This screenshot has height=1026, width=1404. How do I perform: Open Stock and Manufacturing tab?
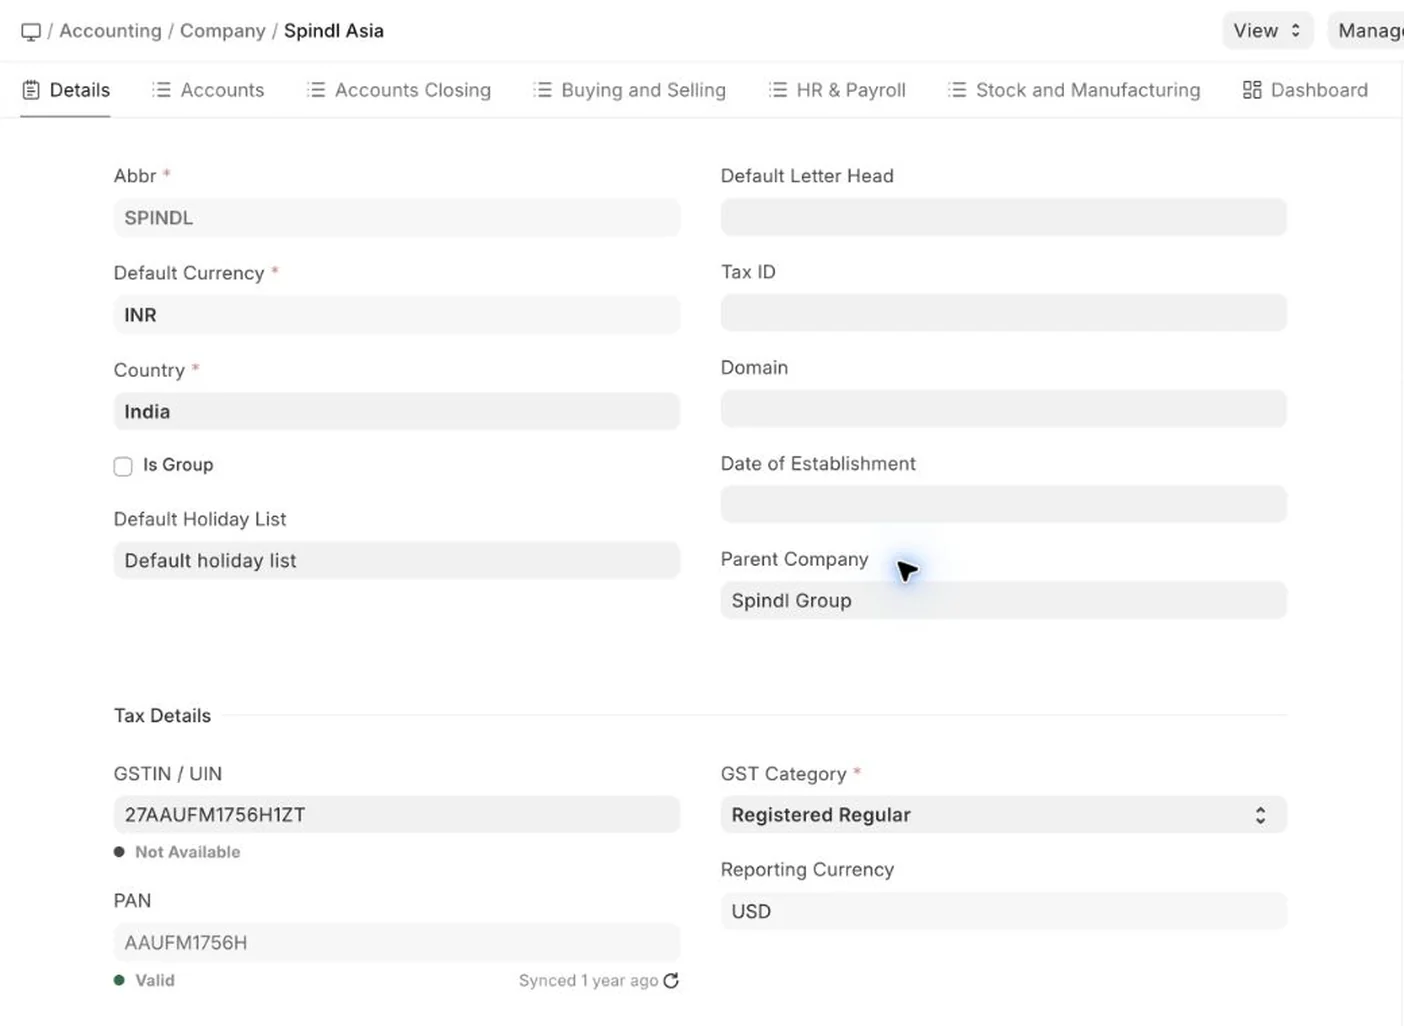click(1074, 90)
